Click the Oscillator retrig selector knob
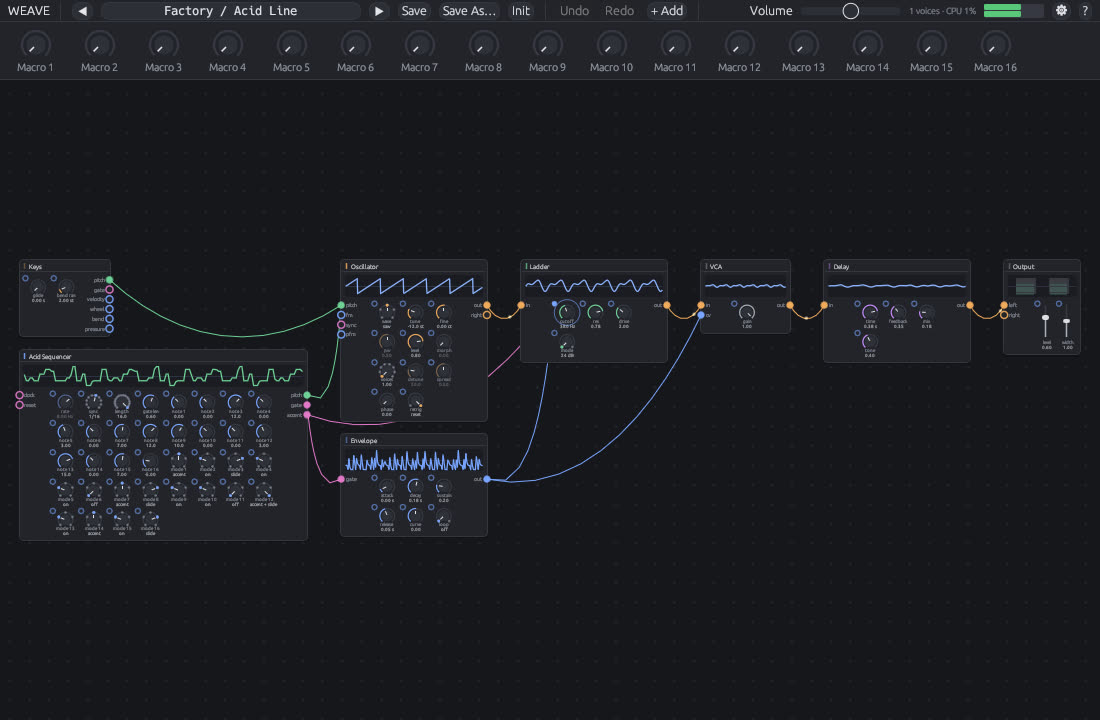The image size is (1100, 720). coord(415,401)
